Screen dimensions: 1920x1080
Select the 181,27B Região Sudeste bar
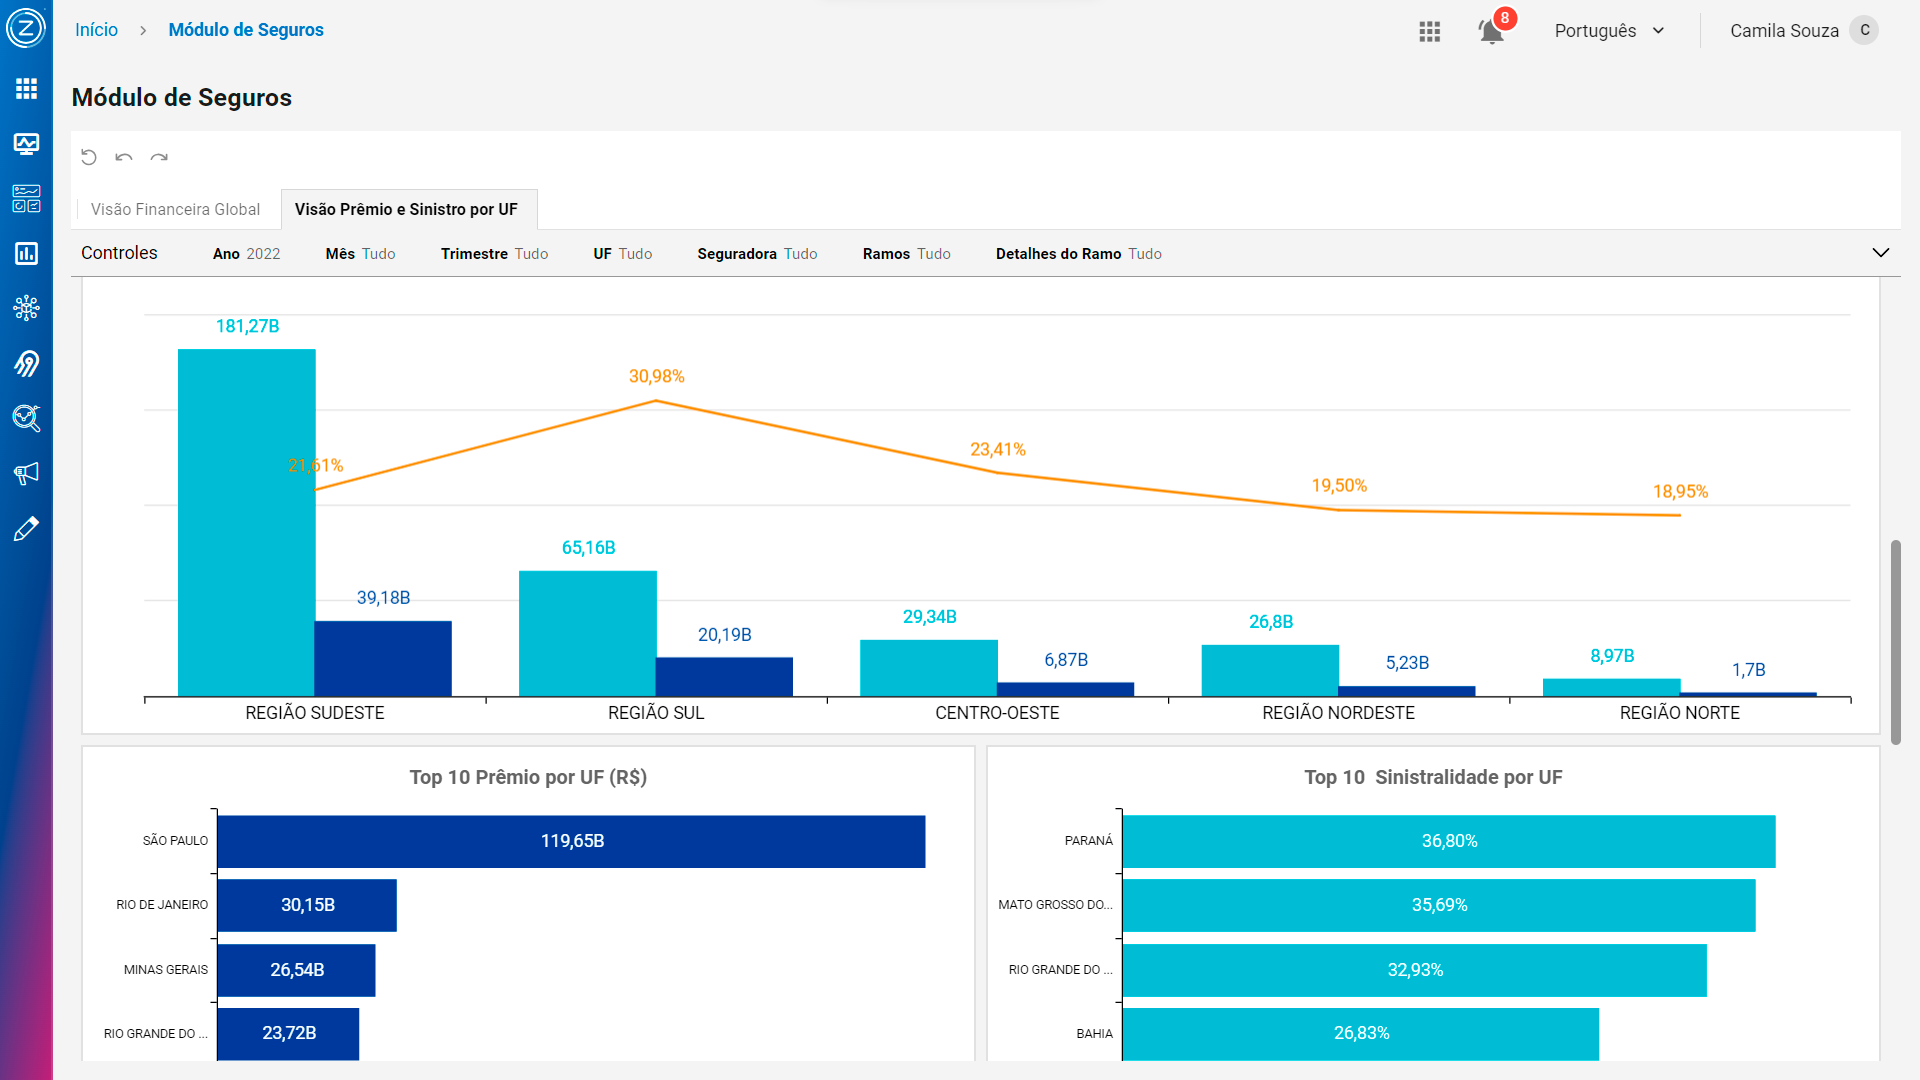(x=246, y=522)
